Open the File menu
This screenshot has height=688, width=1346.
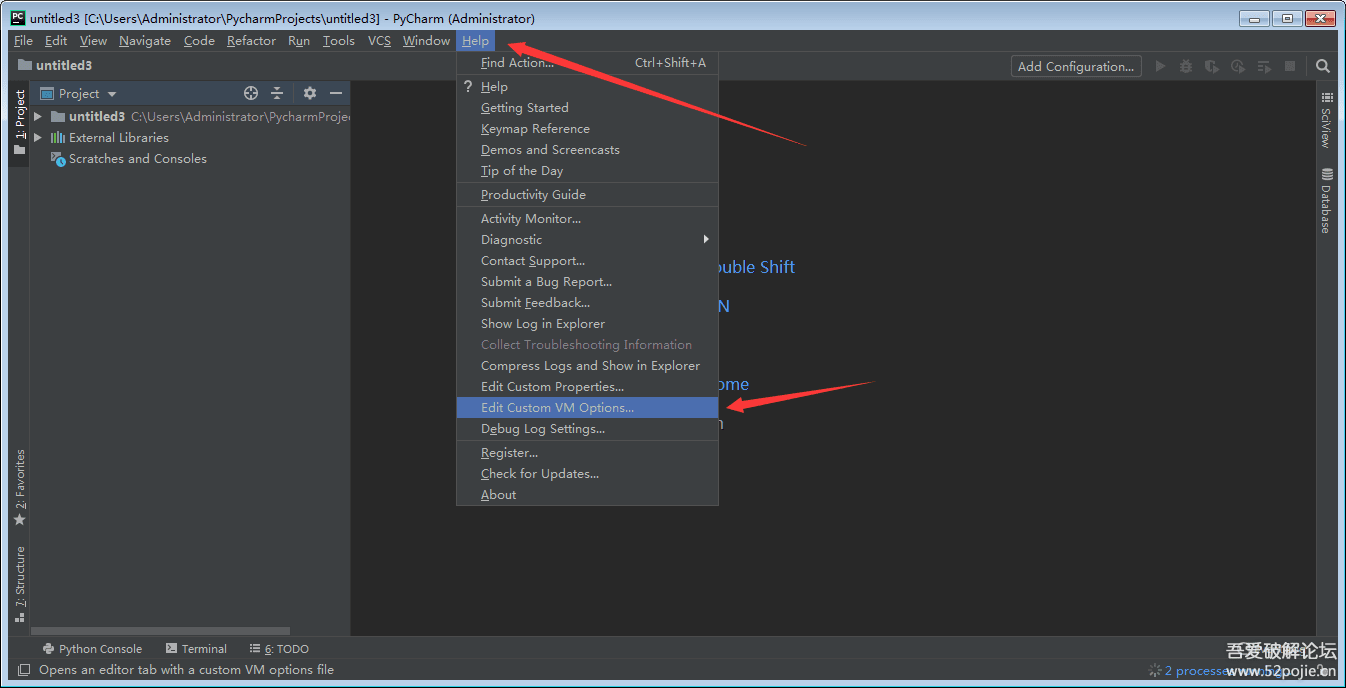point(23,41)
